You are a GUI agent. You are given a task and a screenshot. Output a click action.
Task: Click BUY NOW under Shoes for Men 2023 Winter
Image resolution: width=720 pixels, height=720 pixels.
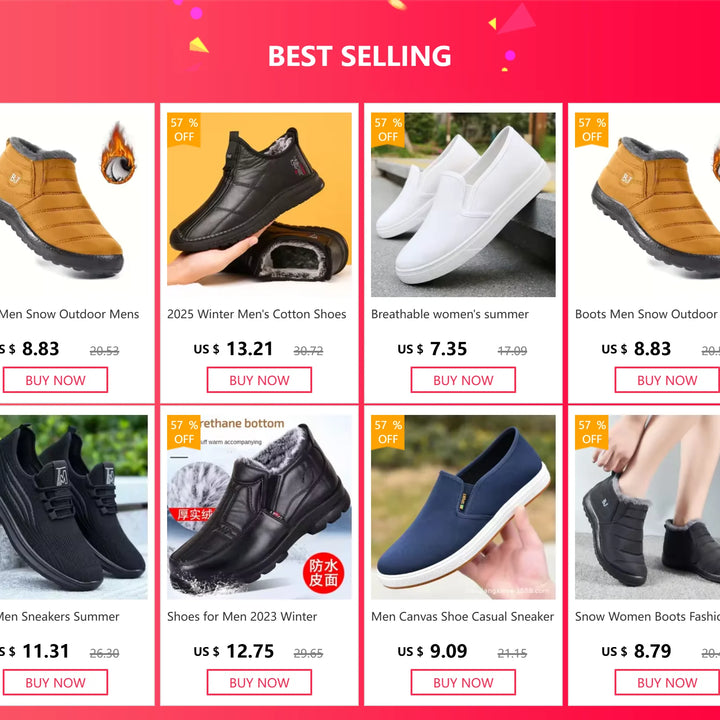(259, 682)
